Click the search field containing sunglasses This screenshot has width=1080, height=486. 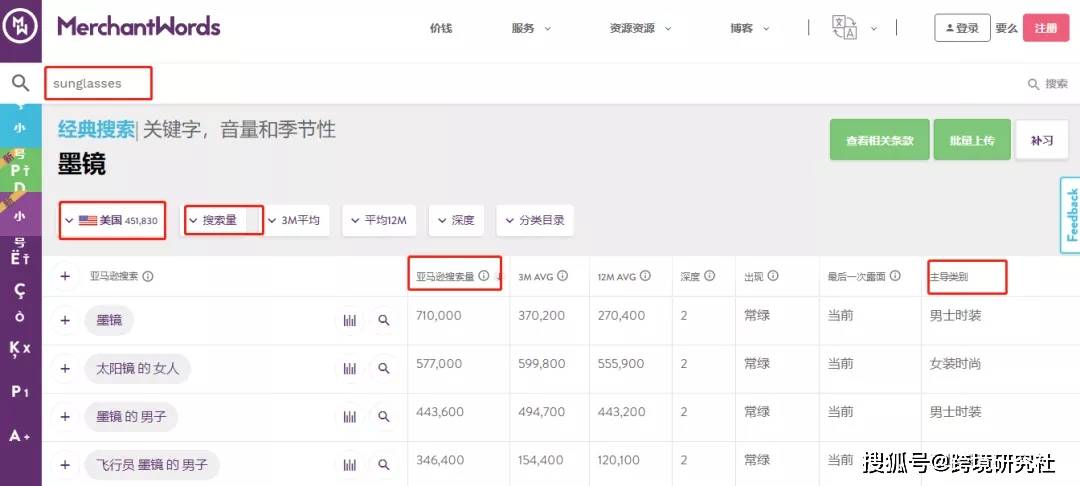[98, 83]
